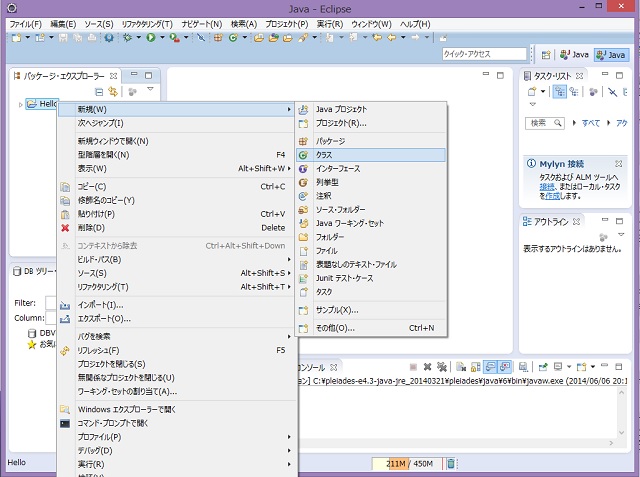Open the Run button dropdown arrow

pyautogui.click(x=162, y=38)
